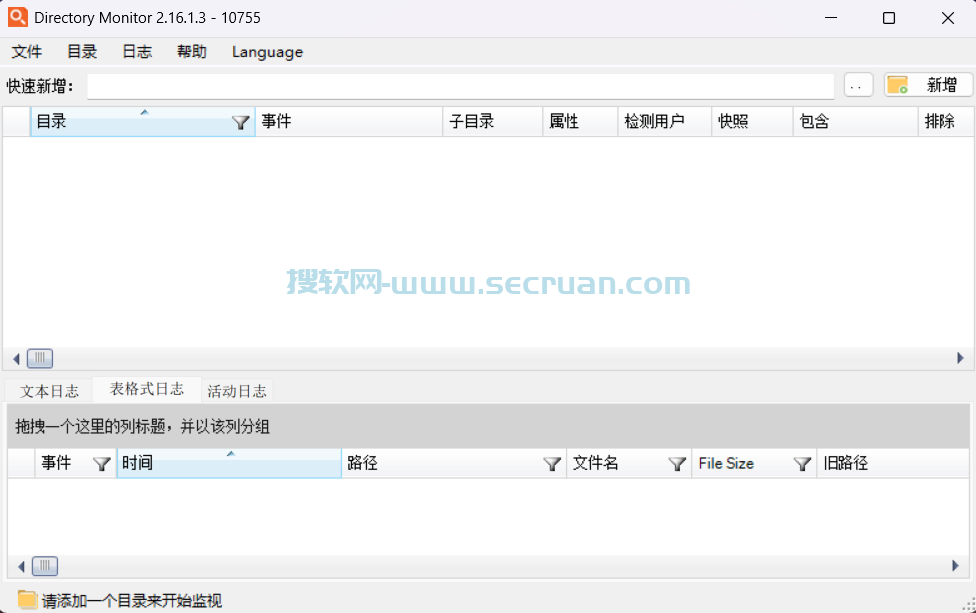Image resolution: width=976 pixels, height=613 pixels.
Task: Open the 帮助 menu
Action: pos(191,52)
